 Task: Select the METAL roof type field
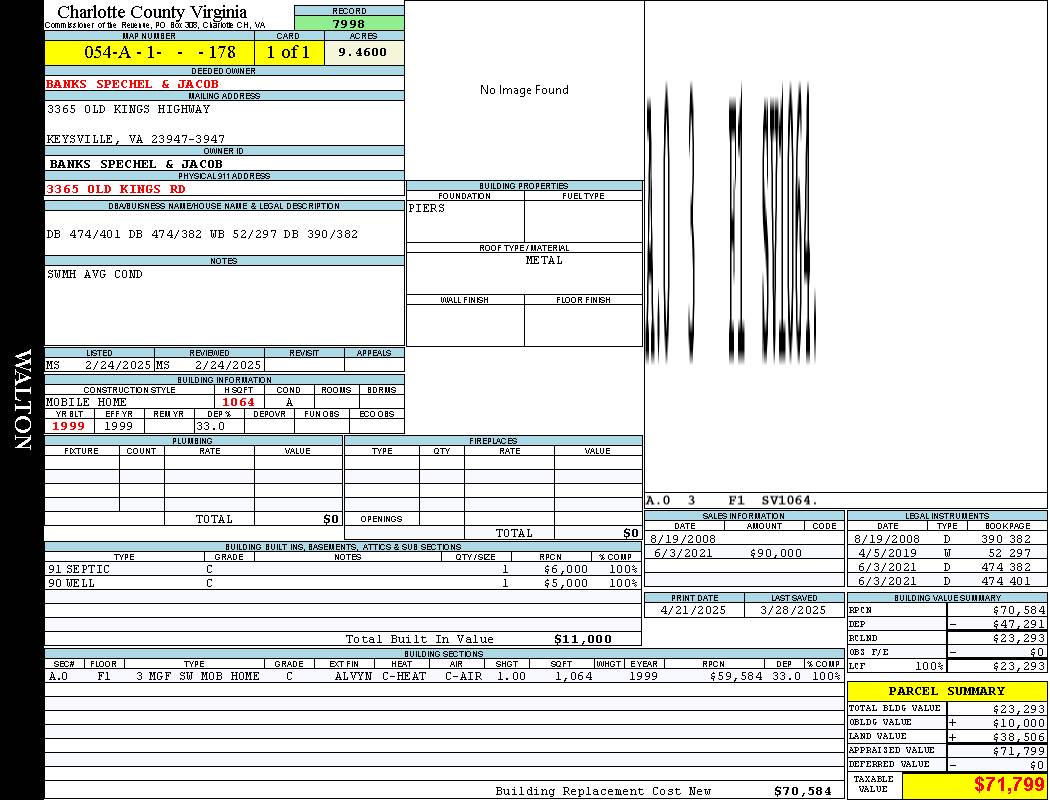coord(544,260)
